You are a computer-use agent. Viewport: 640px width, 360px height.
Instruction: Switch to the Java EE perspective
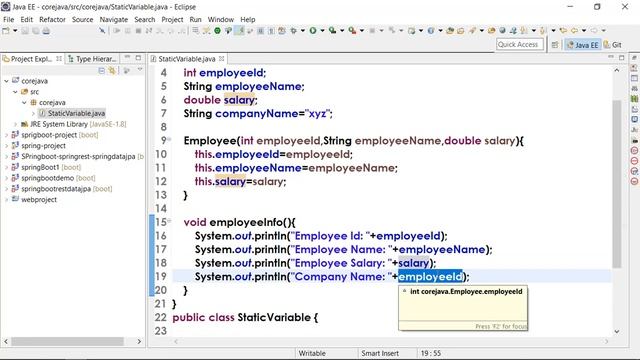pyautogui.click(x=582, y=45)
